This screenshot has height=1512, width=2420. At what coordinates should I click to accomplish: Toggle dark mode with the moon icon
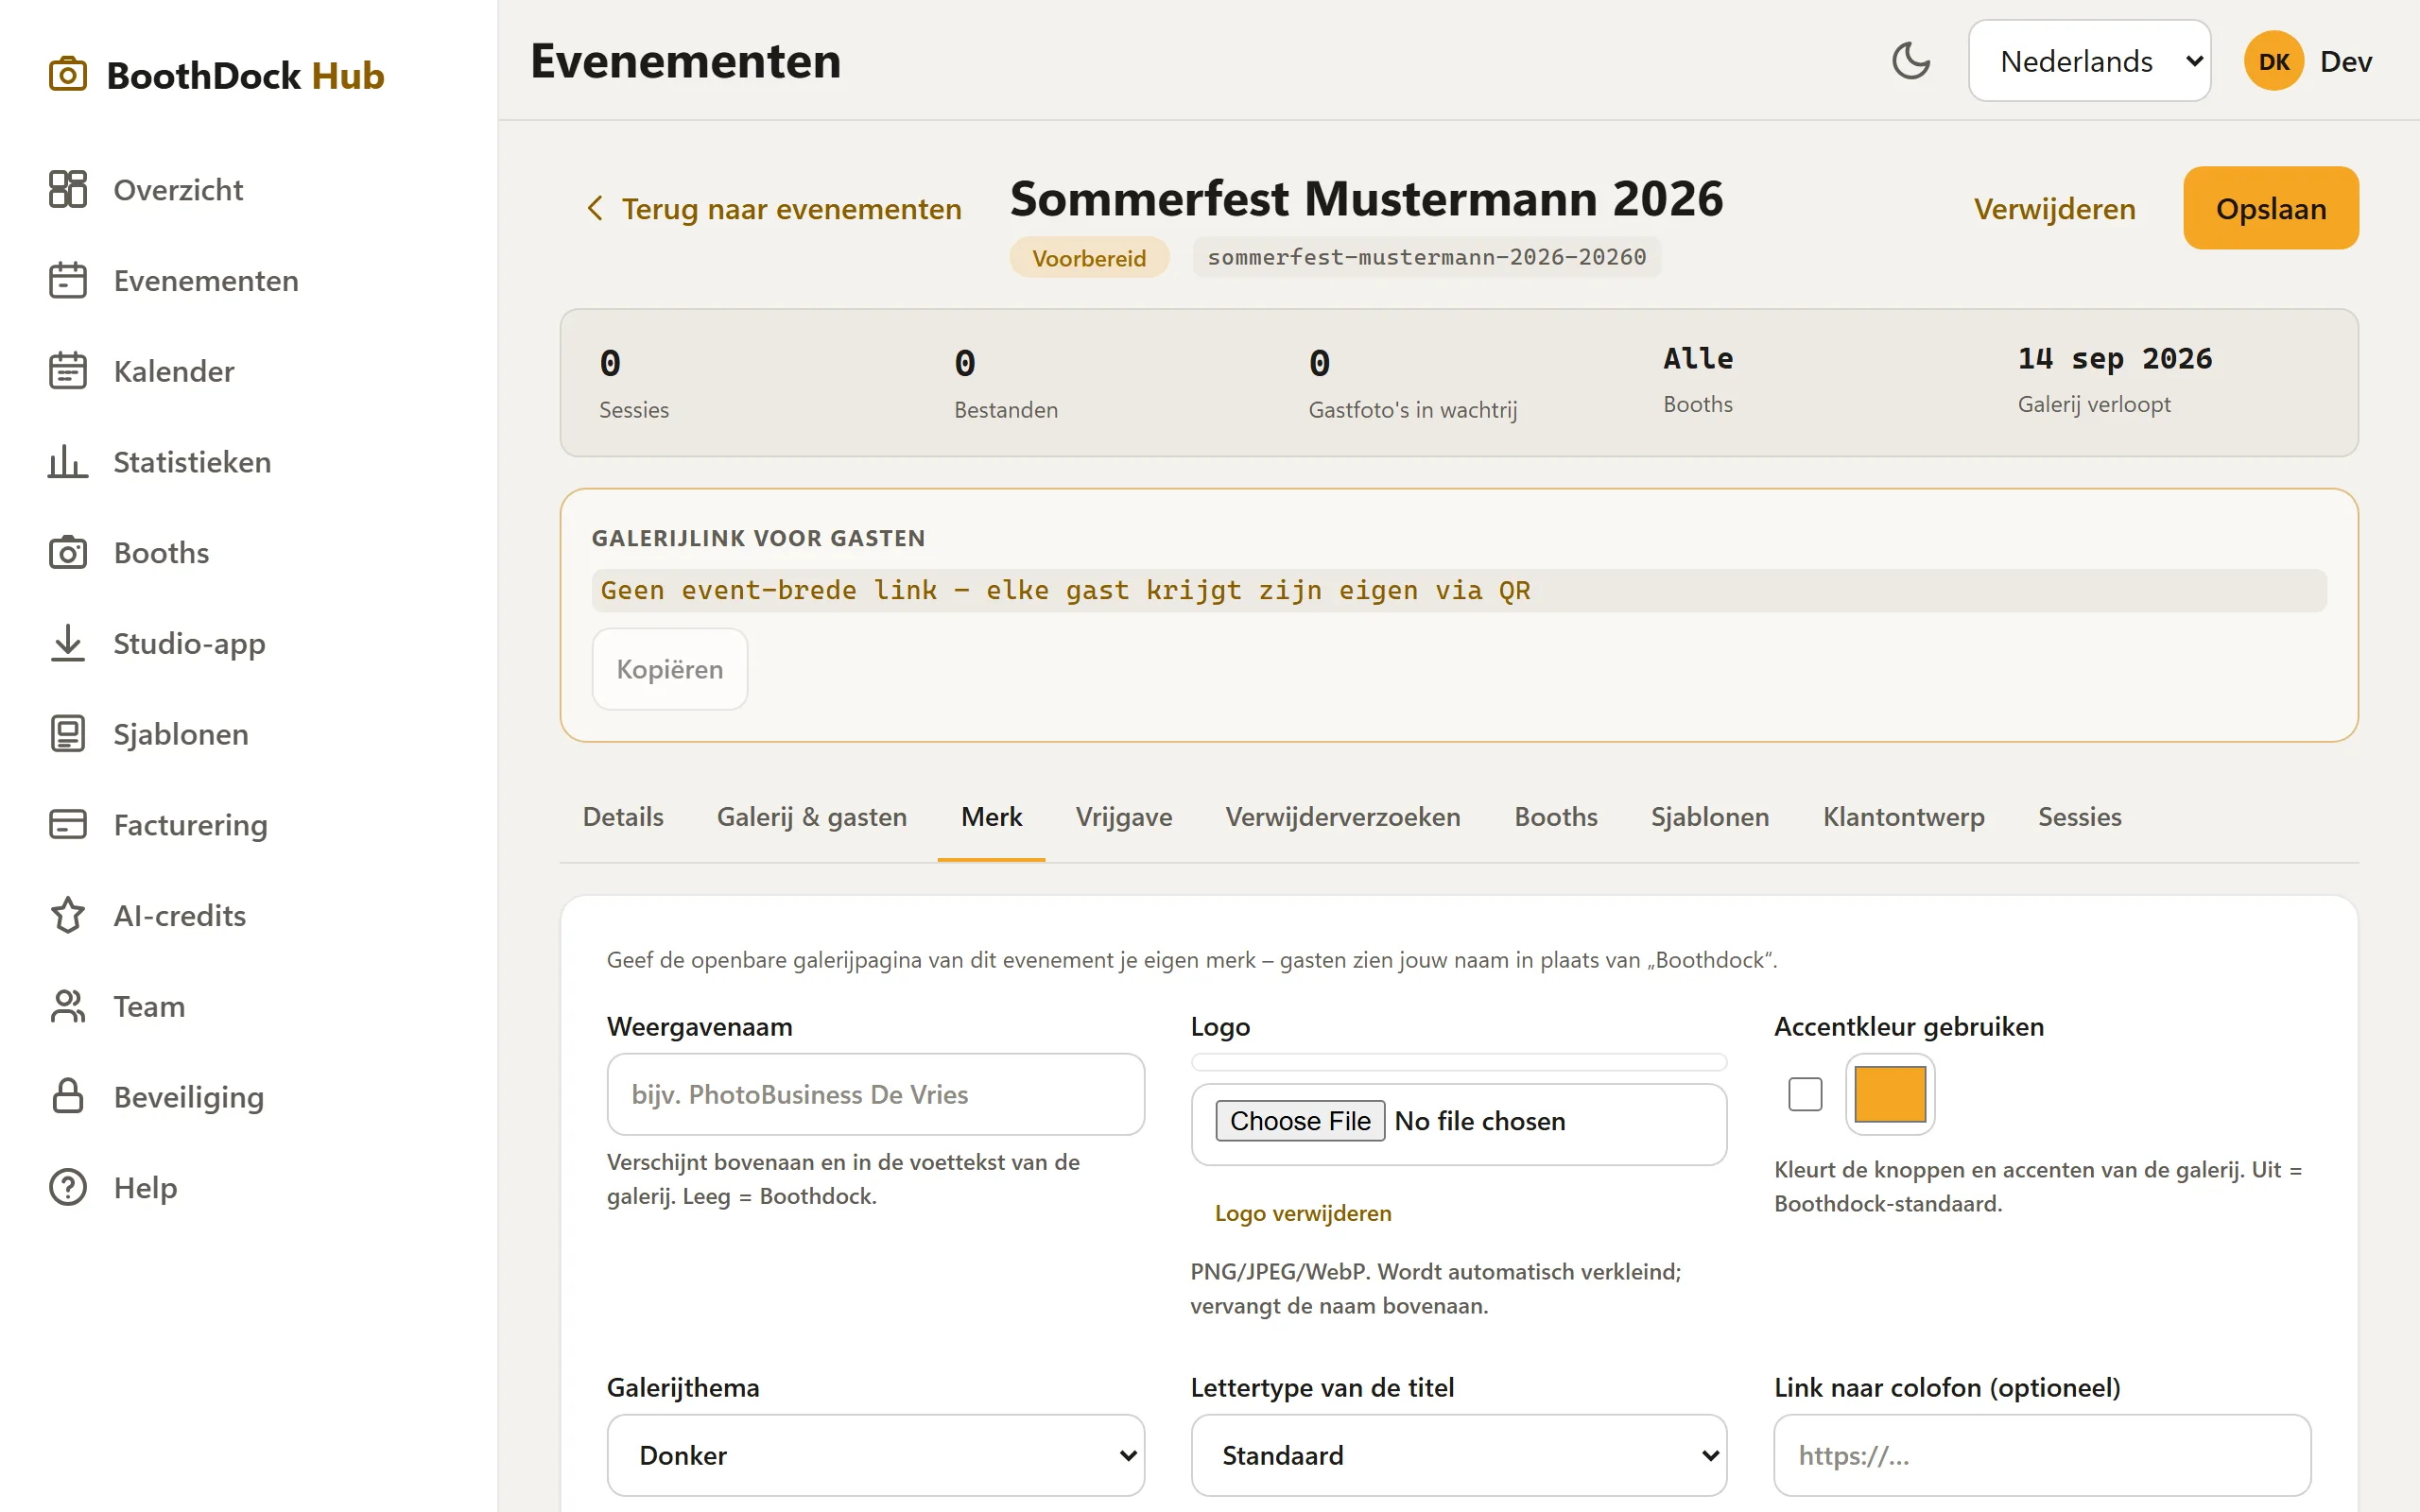(x=1911, y=61)
